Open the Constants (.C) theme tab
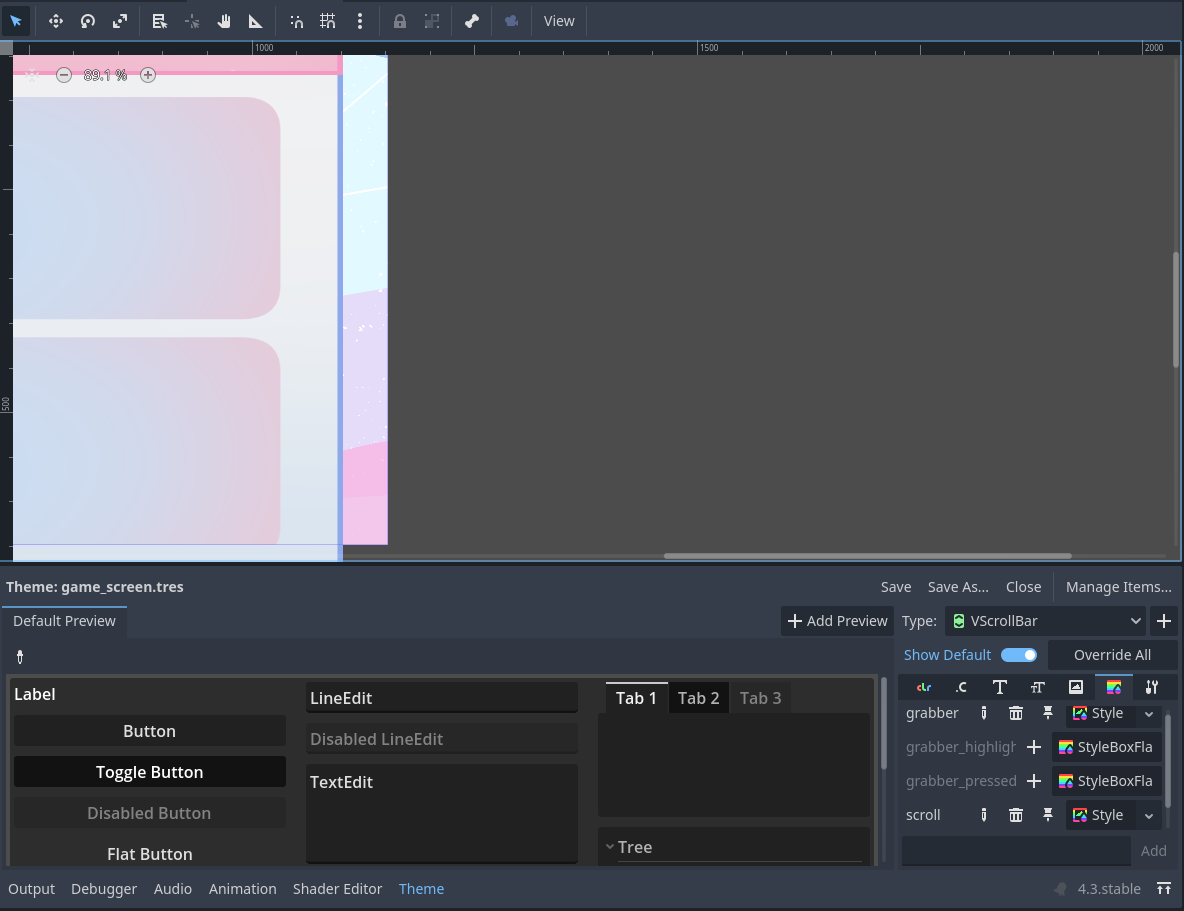Image resolution: width=1184 pixels, height=911 pixels. pyautogui.click(x=961, y=687)
